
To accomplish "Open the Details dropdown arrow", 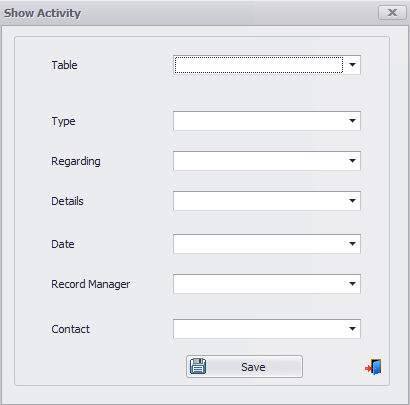I will point(352,201).
